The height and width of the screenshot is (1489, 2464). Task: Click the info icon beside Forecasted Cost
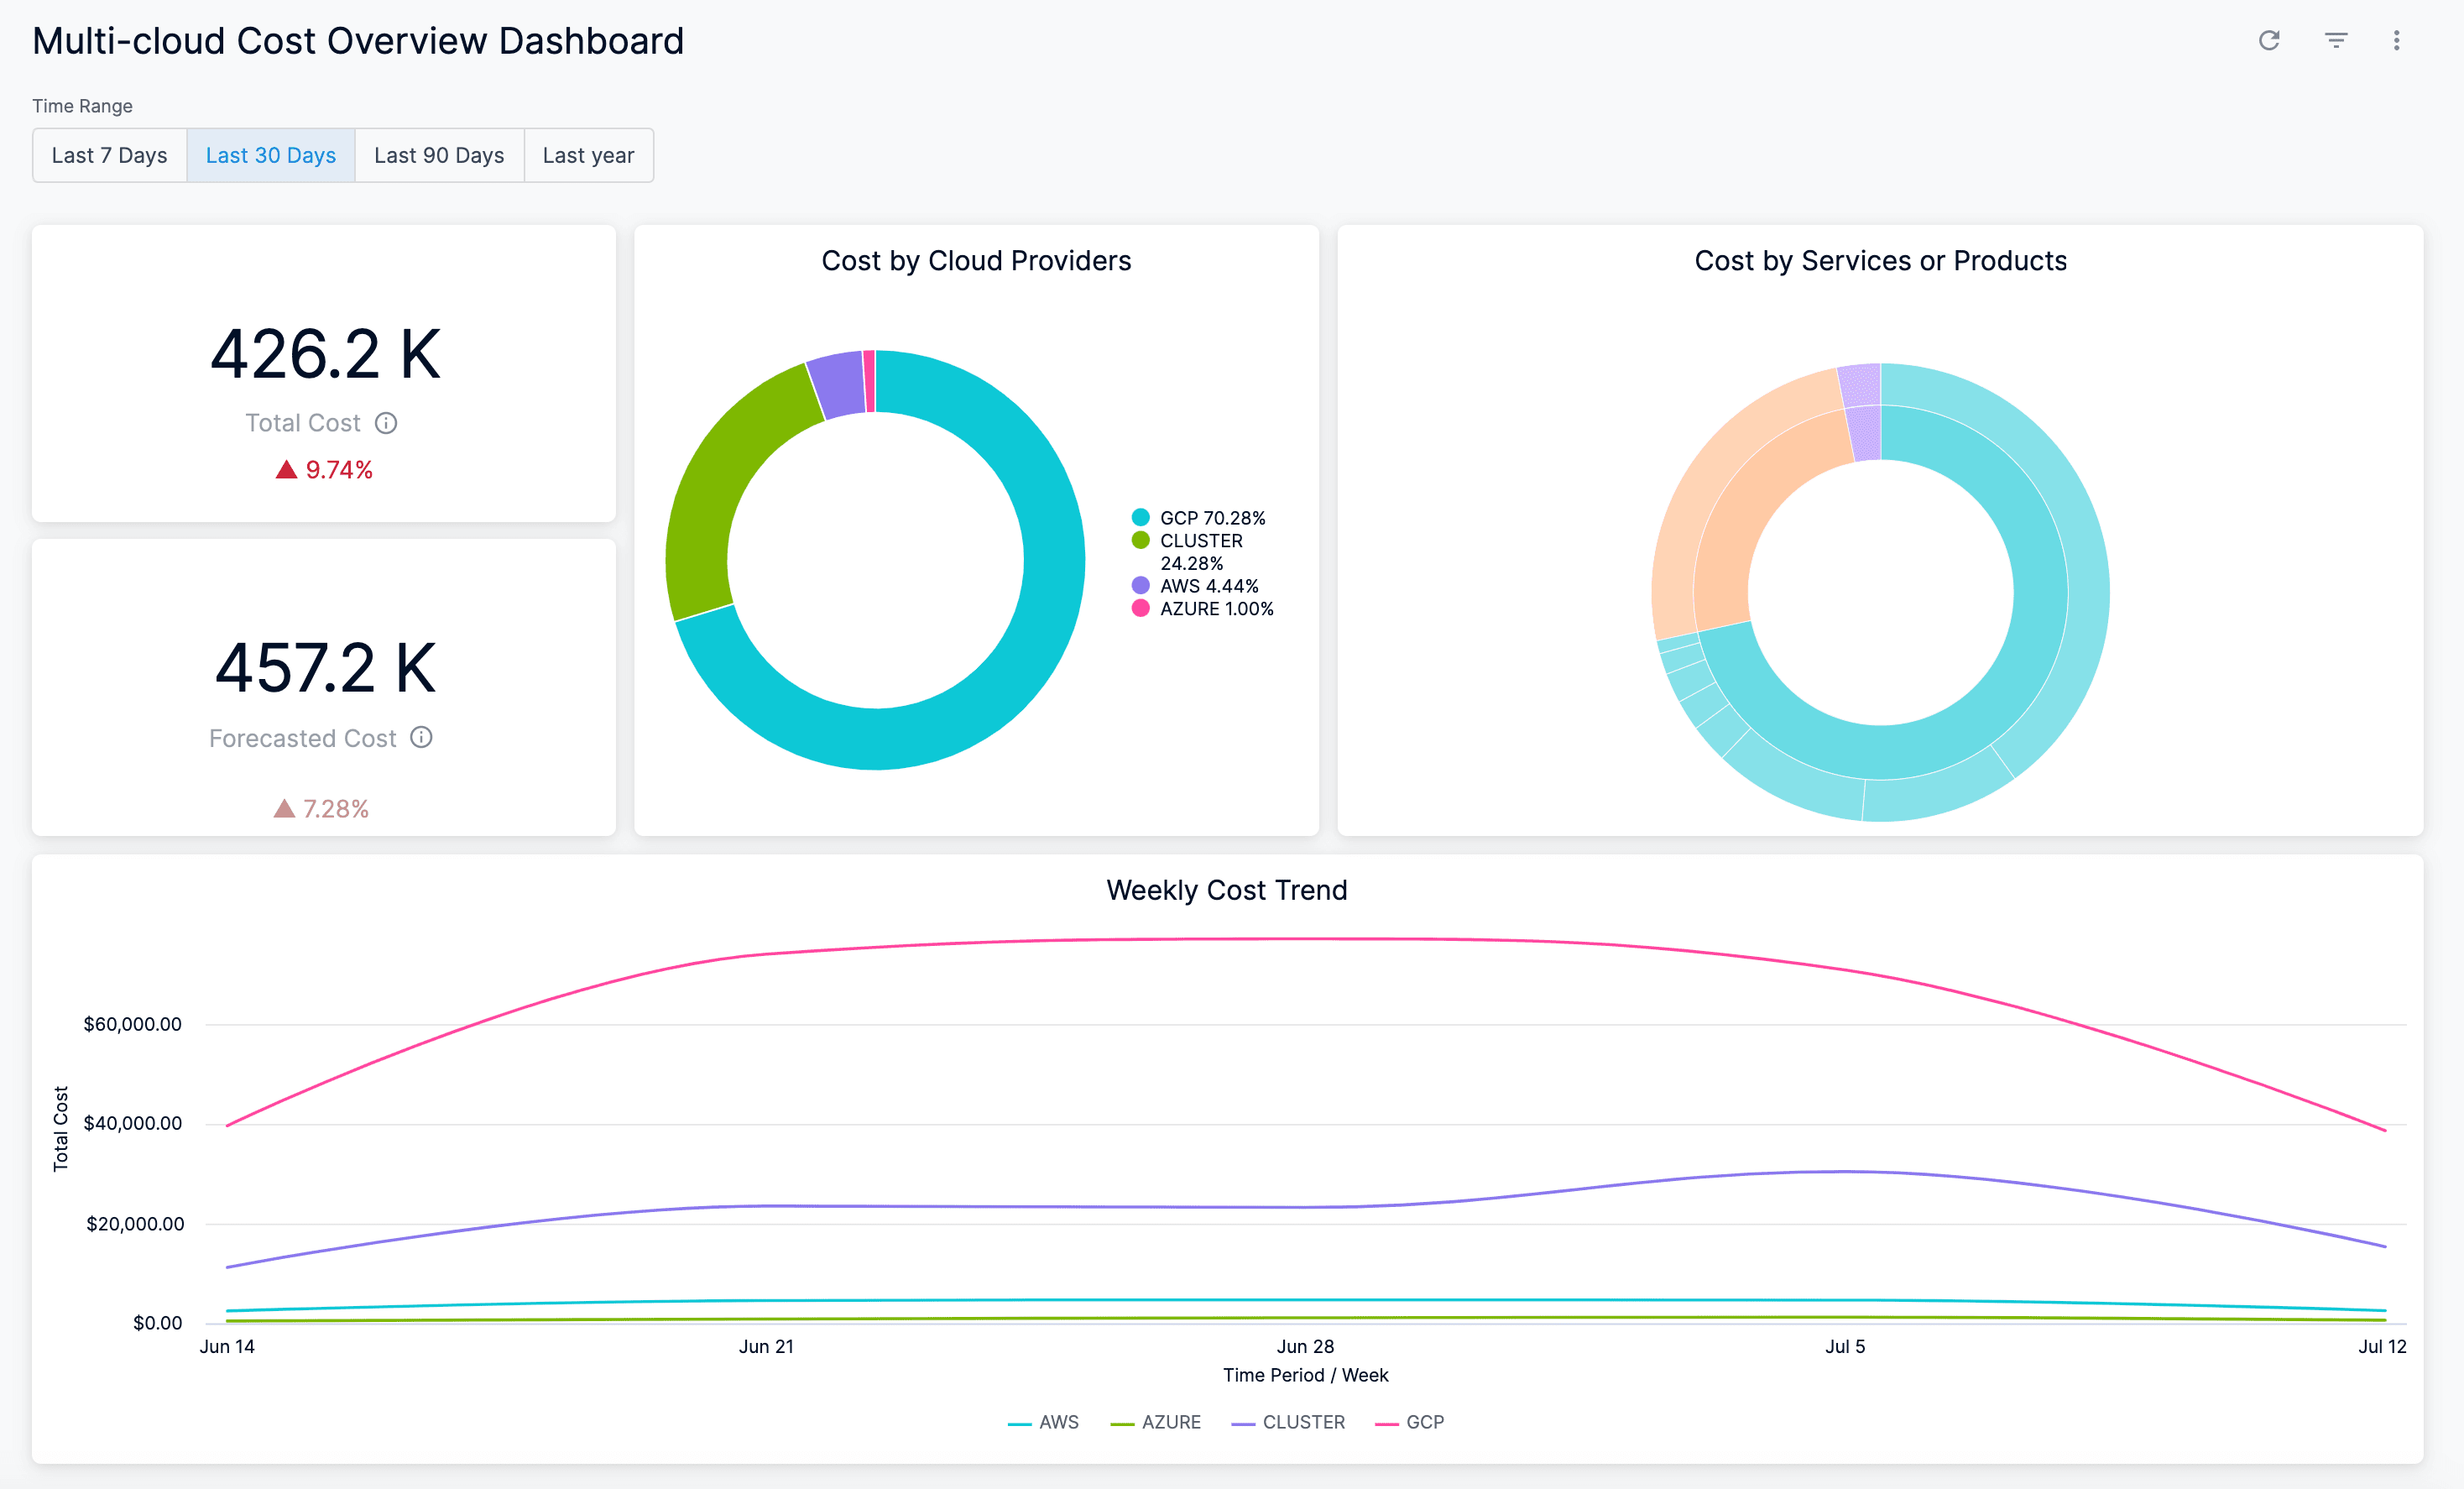(x=422, y=737)
